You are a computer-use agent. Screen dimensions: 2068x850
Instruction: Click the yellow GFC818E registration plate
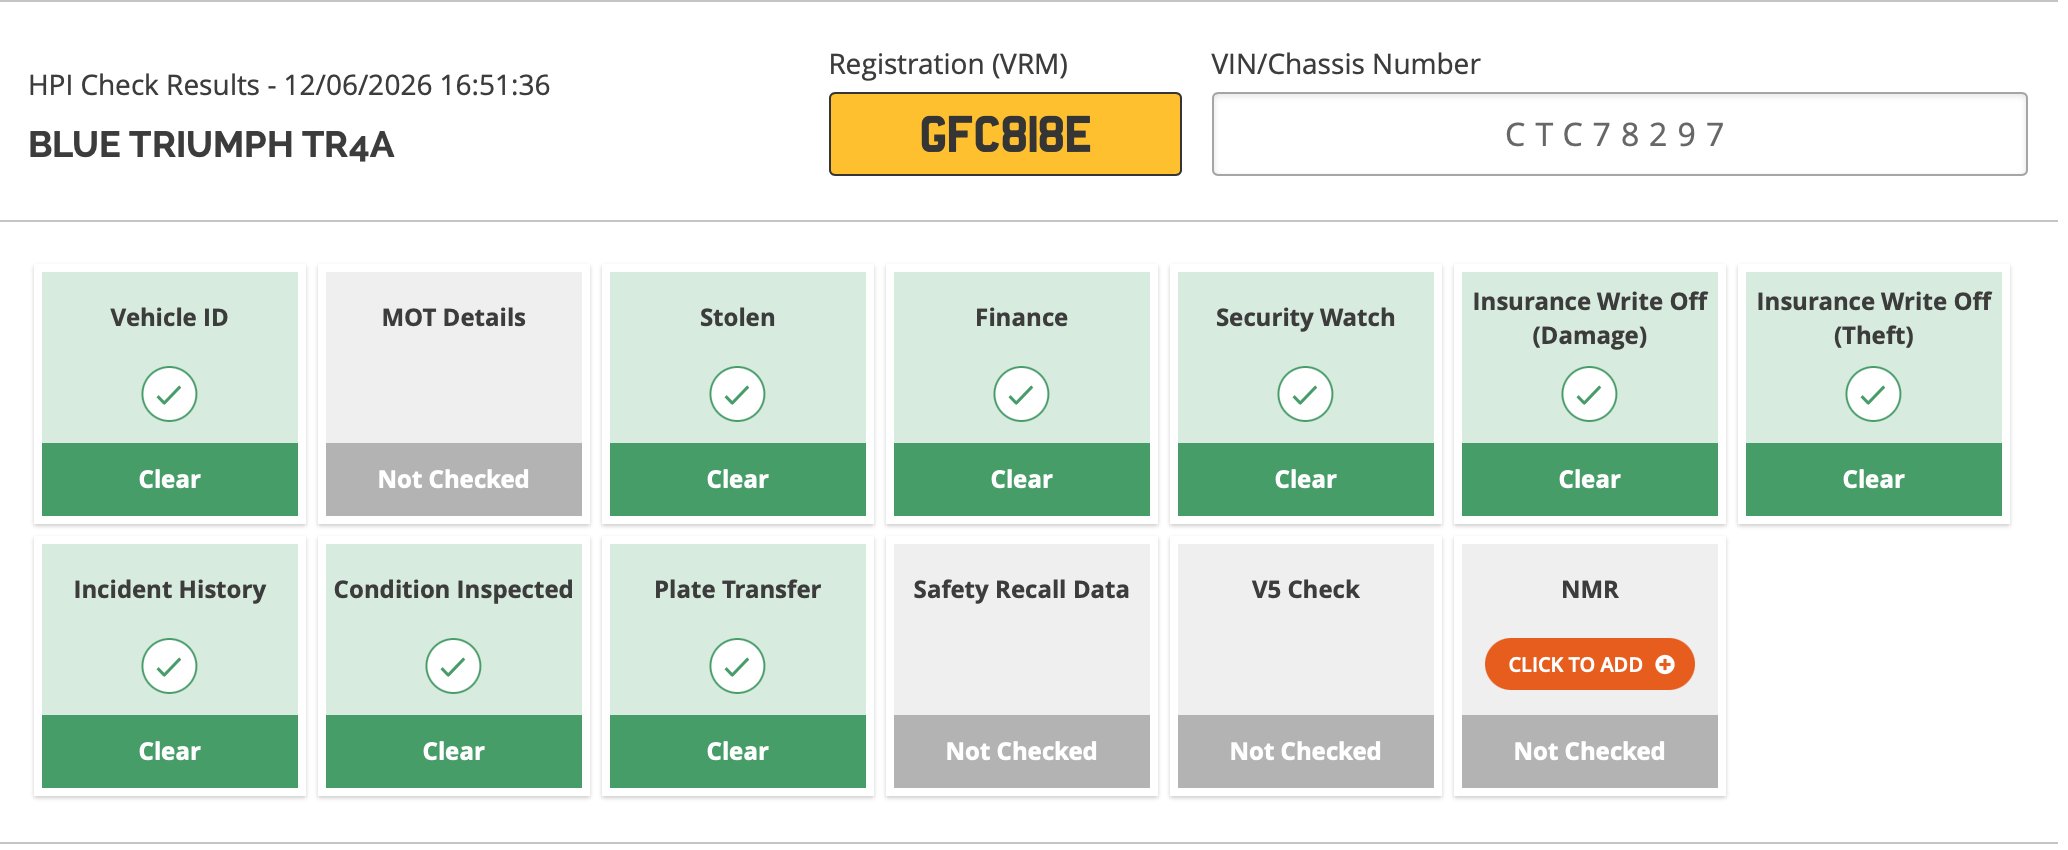click(x=1005, y=134)
